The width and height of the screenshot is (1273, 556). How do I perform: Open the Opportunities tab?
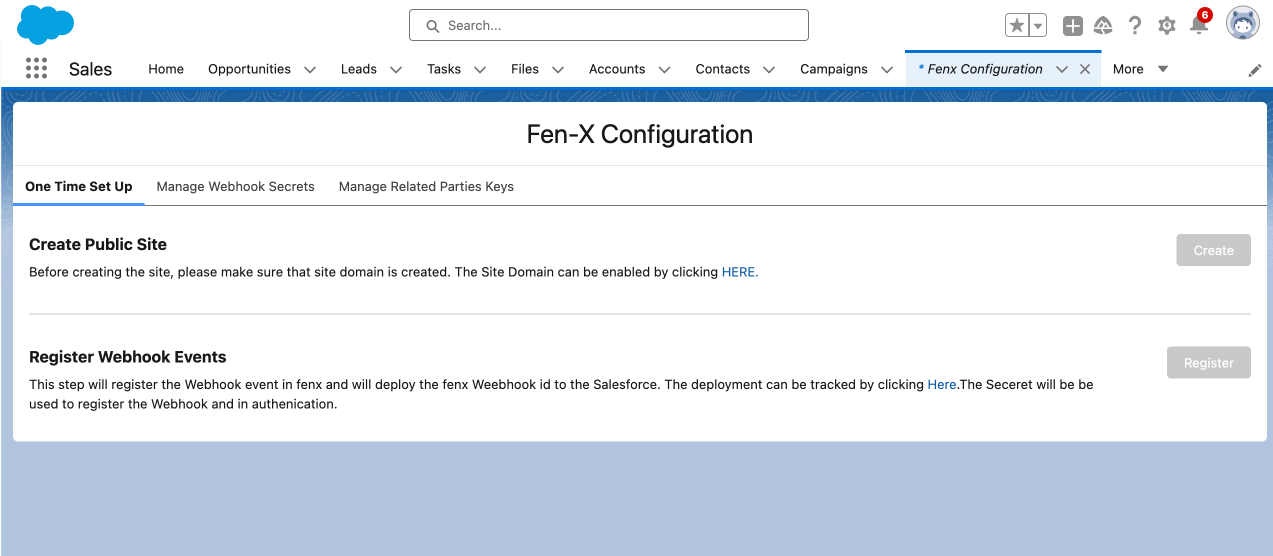[249, 69]
